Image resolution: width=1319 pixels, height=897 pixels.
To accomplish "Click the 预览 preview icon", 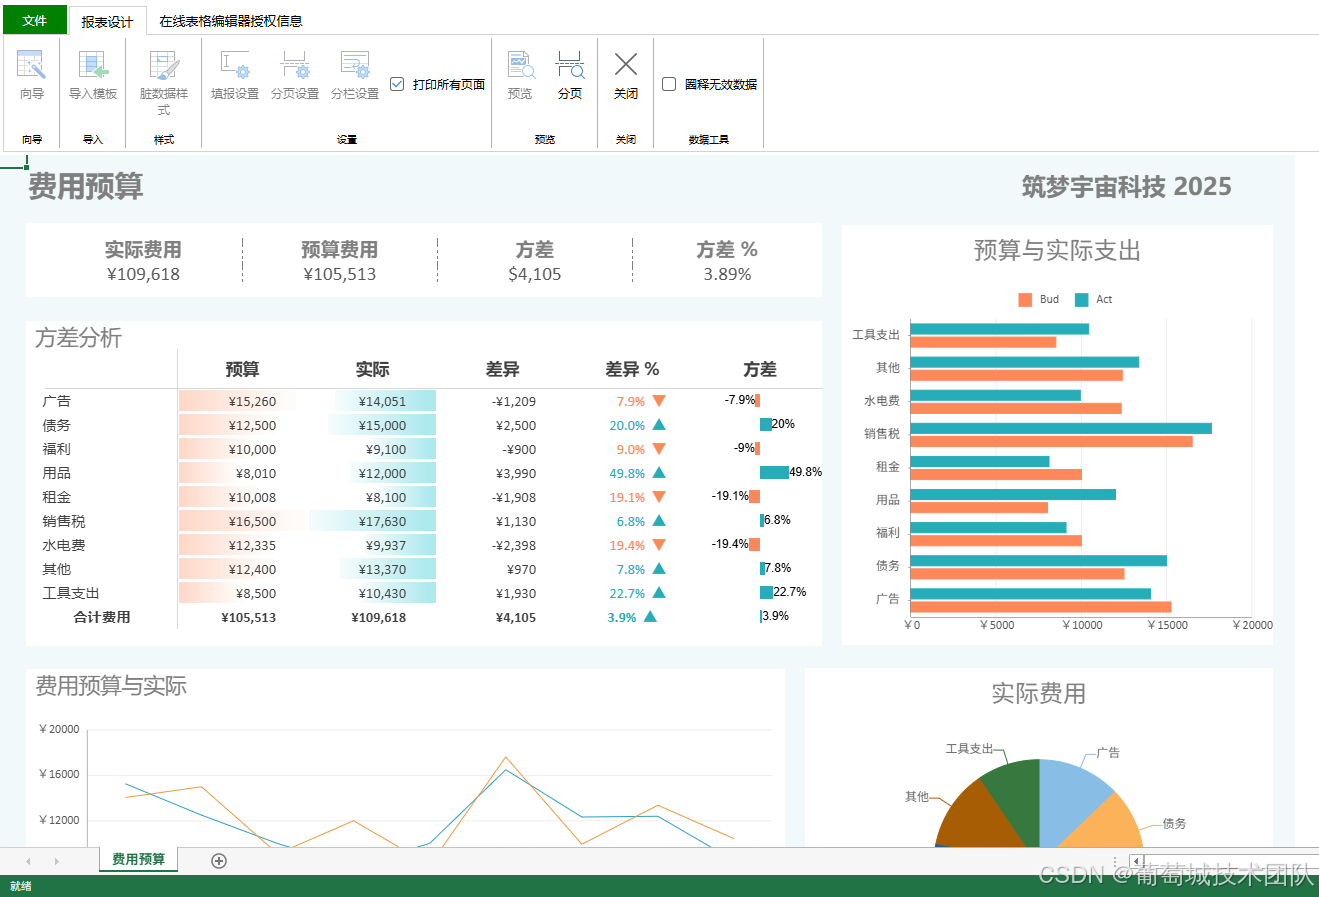I will (x=520, y=66).
